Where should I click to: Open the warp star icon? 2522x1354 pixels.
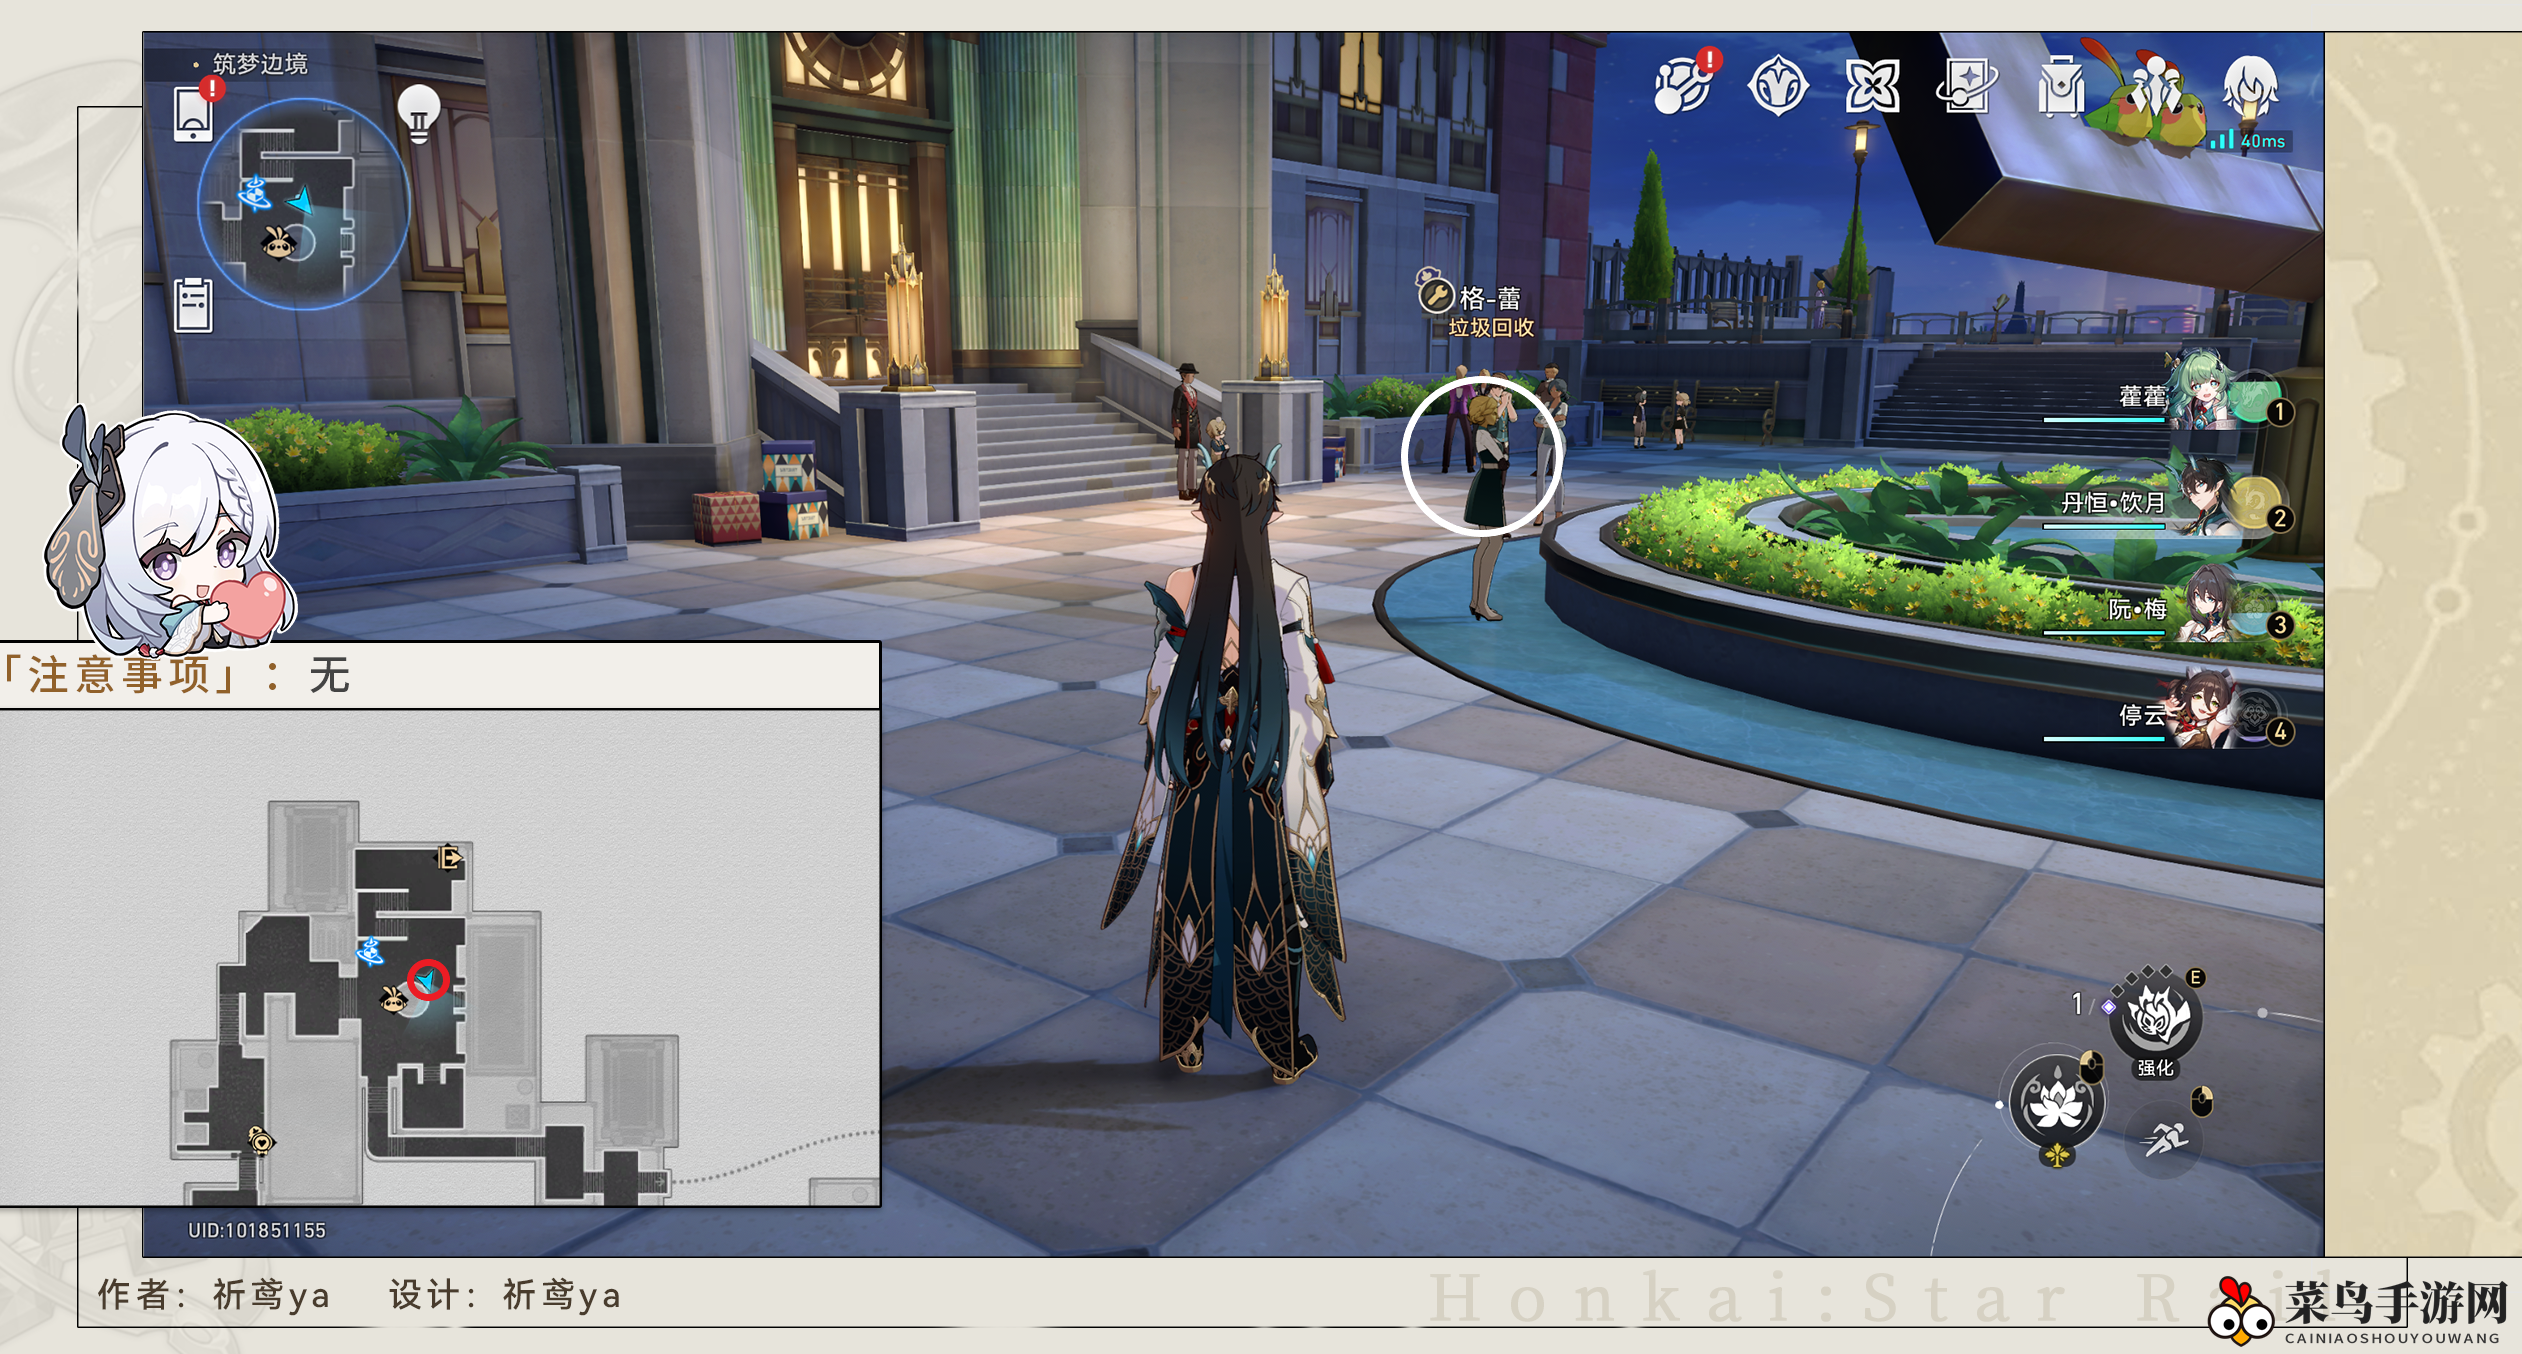point(1872,86)
